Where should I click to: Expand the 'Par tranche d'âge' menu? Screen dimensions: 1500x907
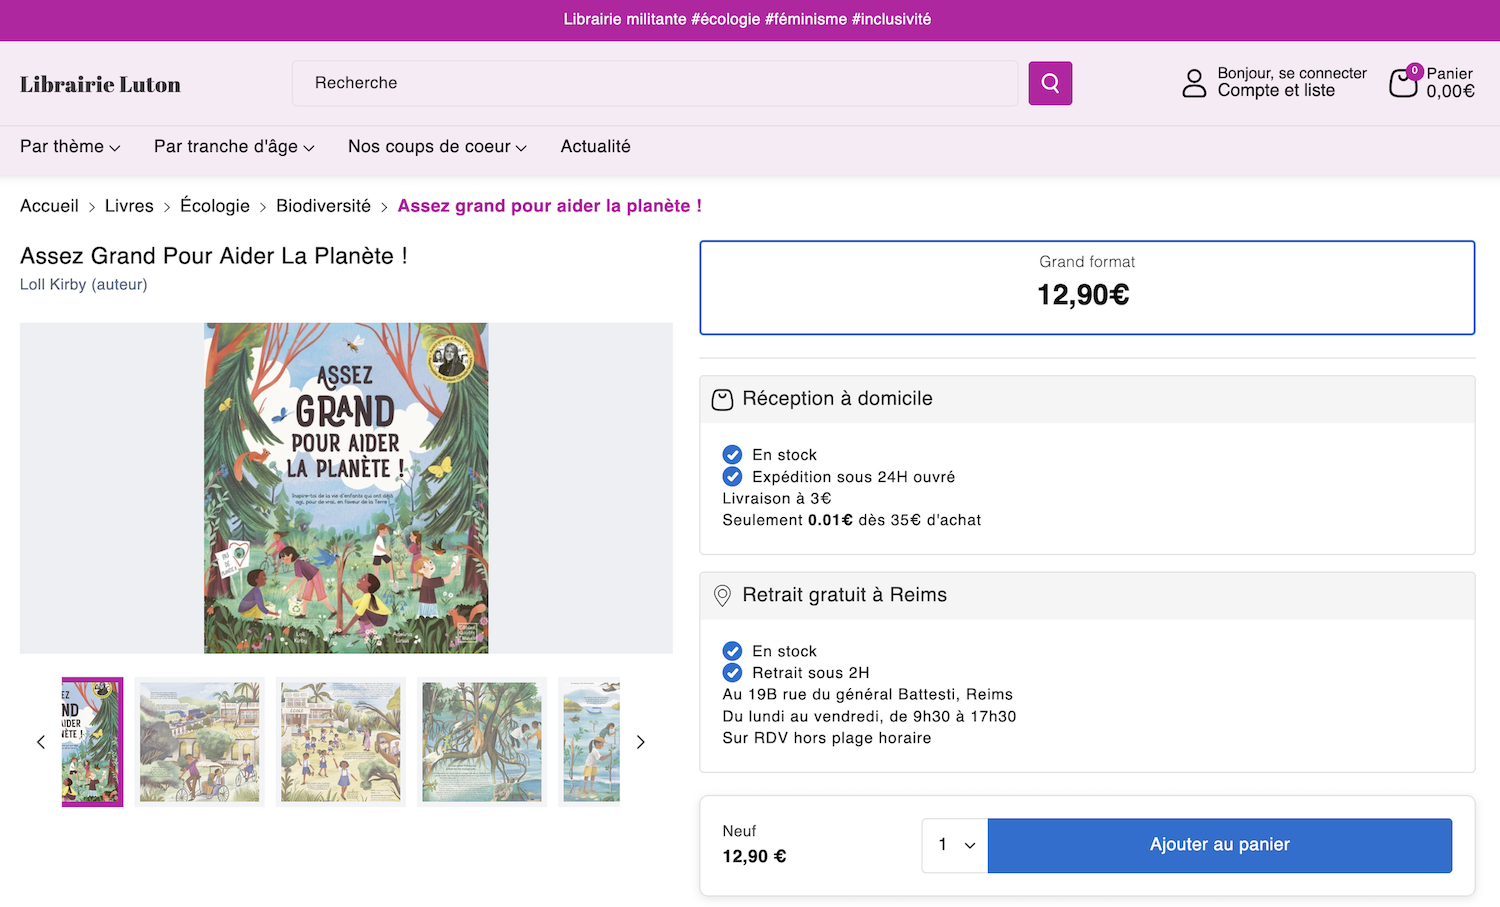(234, 147)
